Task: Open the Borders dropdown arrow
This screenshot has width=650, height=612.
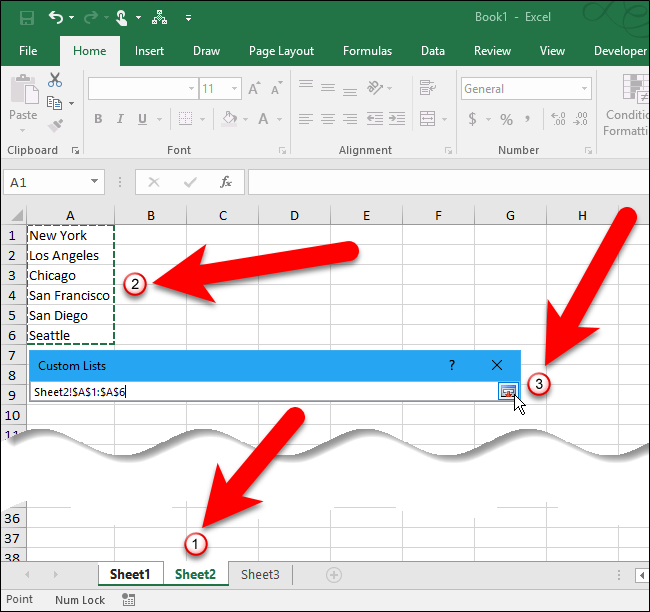Action: click(202, 119)
